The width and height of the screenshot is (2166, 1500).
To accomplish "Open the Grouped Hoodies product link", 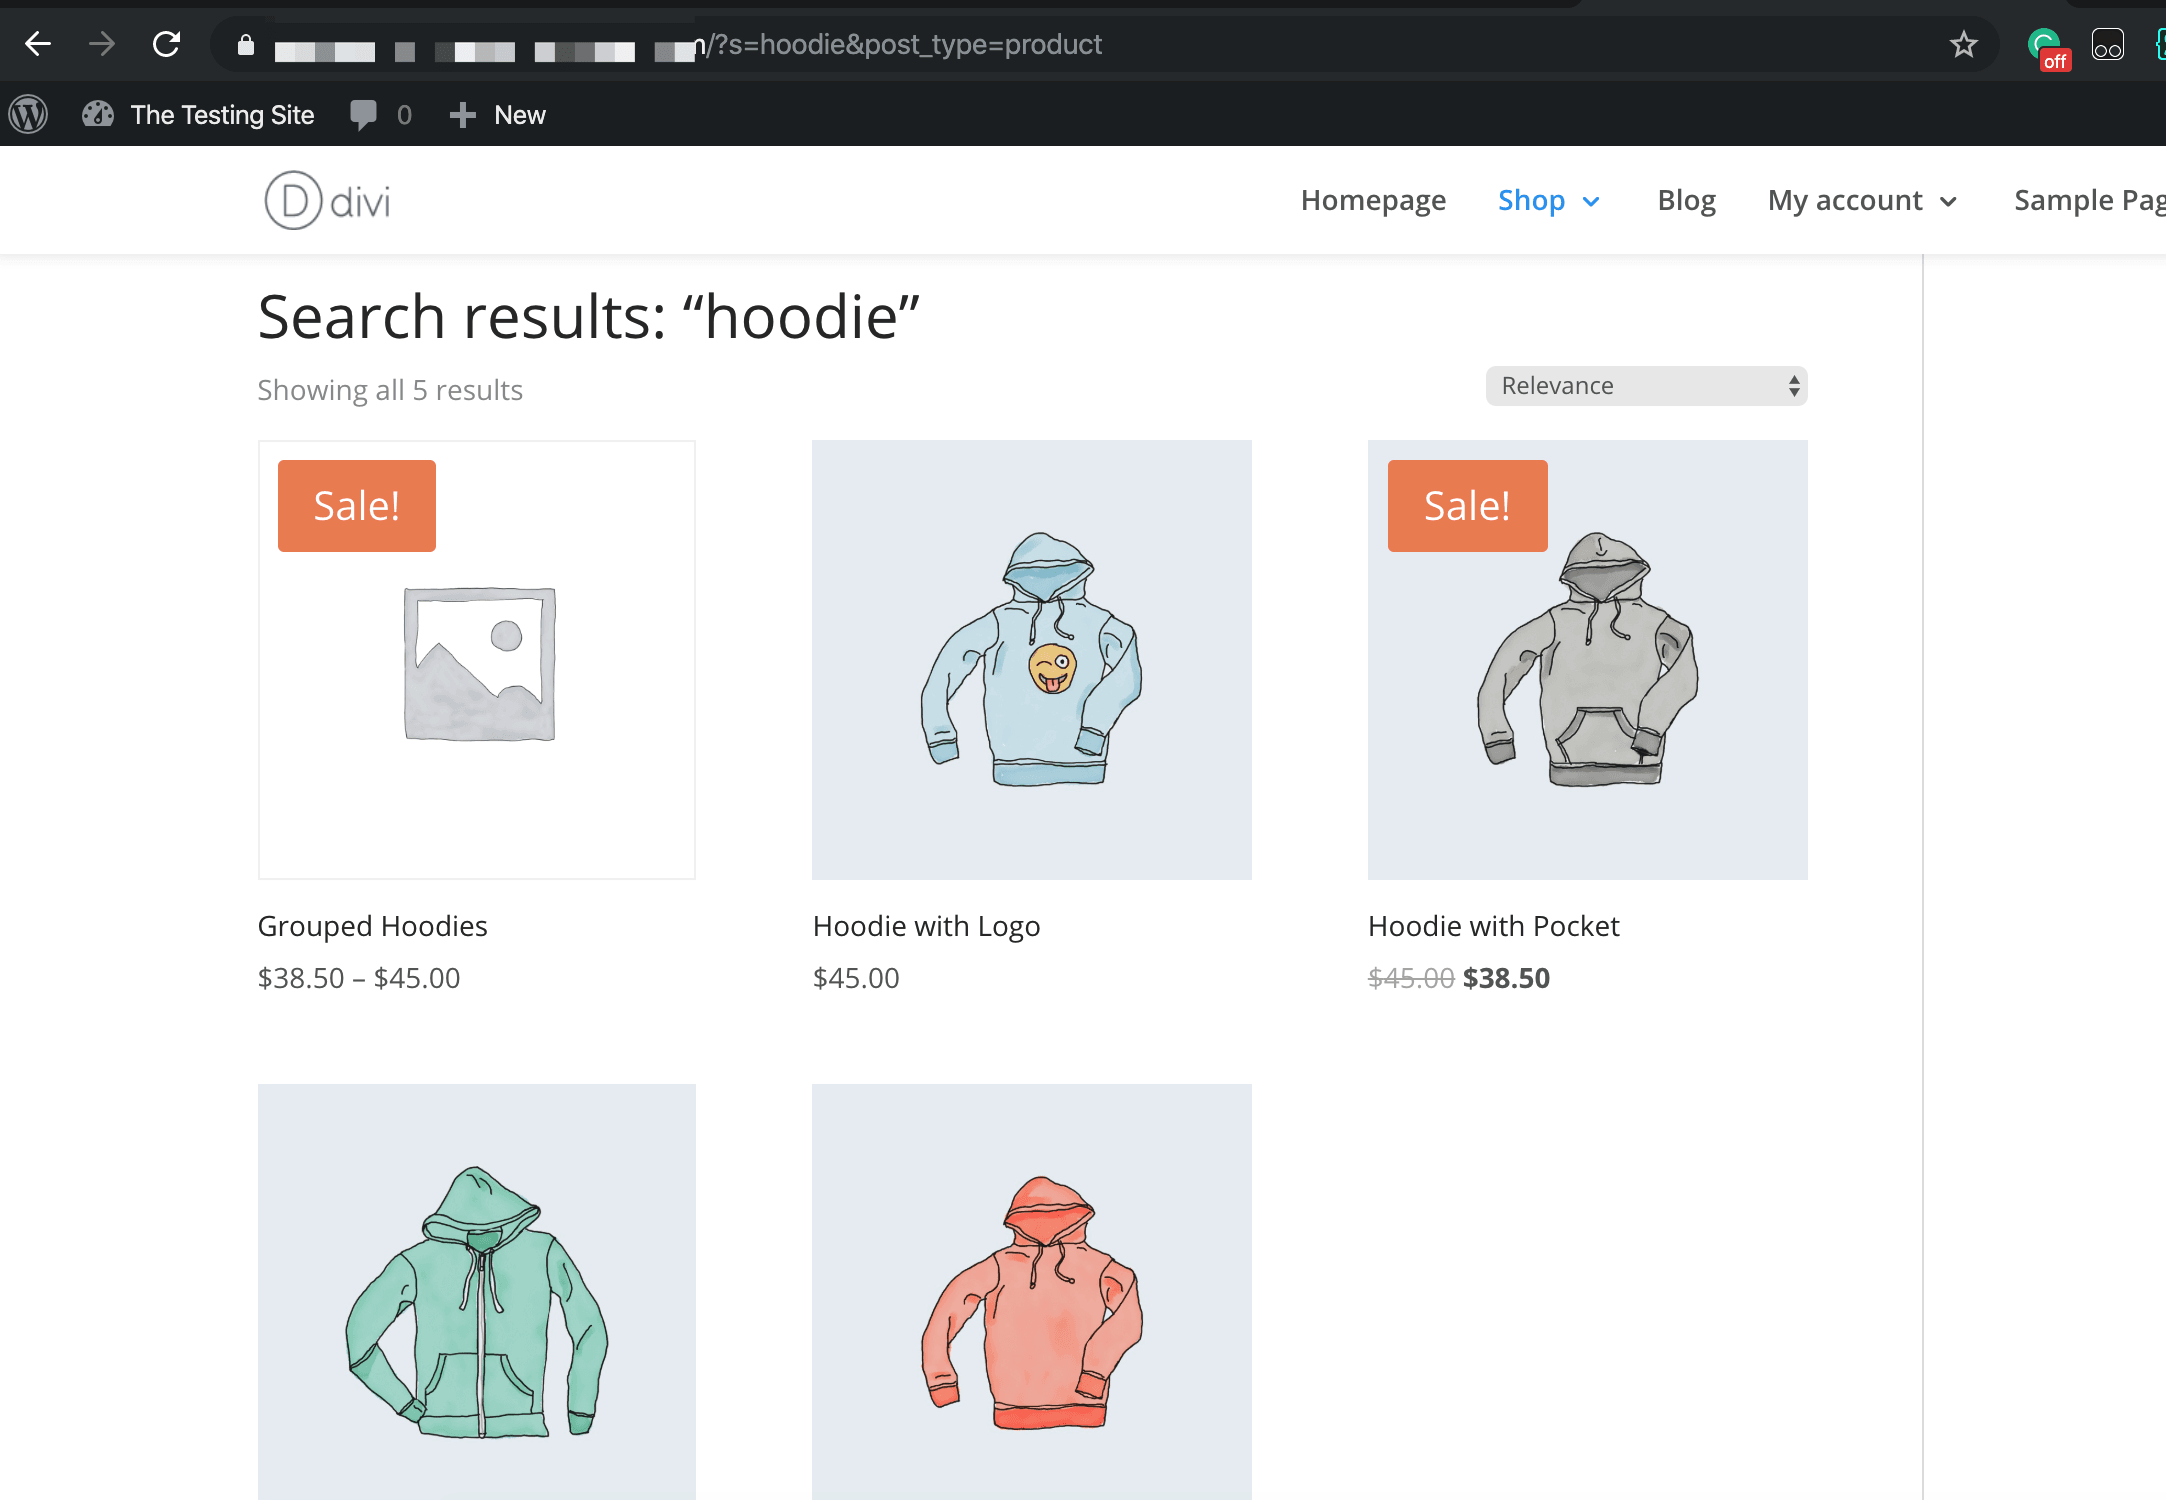I will (x=372, y=926).
